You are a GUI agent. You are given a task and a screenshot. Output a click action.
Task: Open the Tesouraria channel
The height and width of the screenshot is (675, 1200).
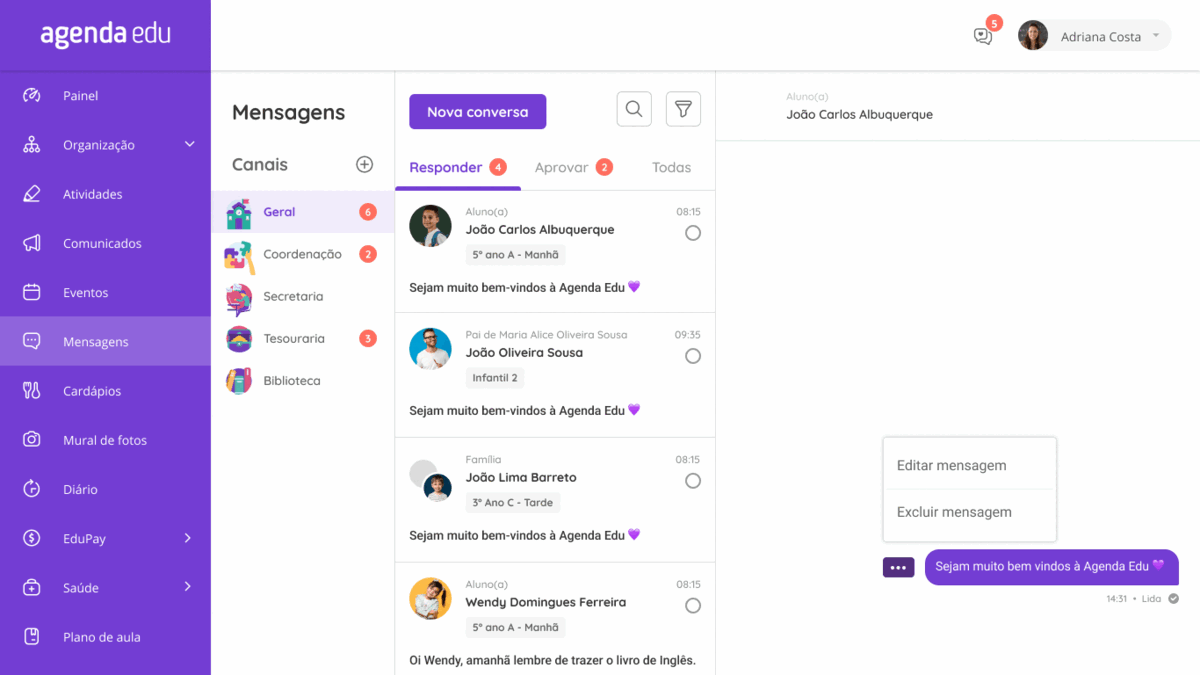pos(293,338)
